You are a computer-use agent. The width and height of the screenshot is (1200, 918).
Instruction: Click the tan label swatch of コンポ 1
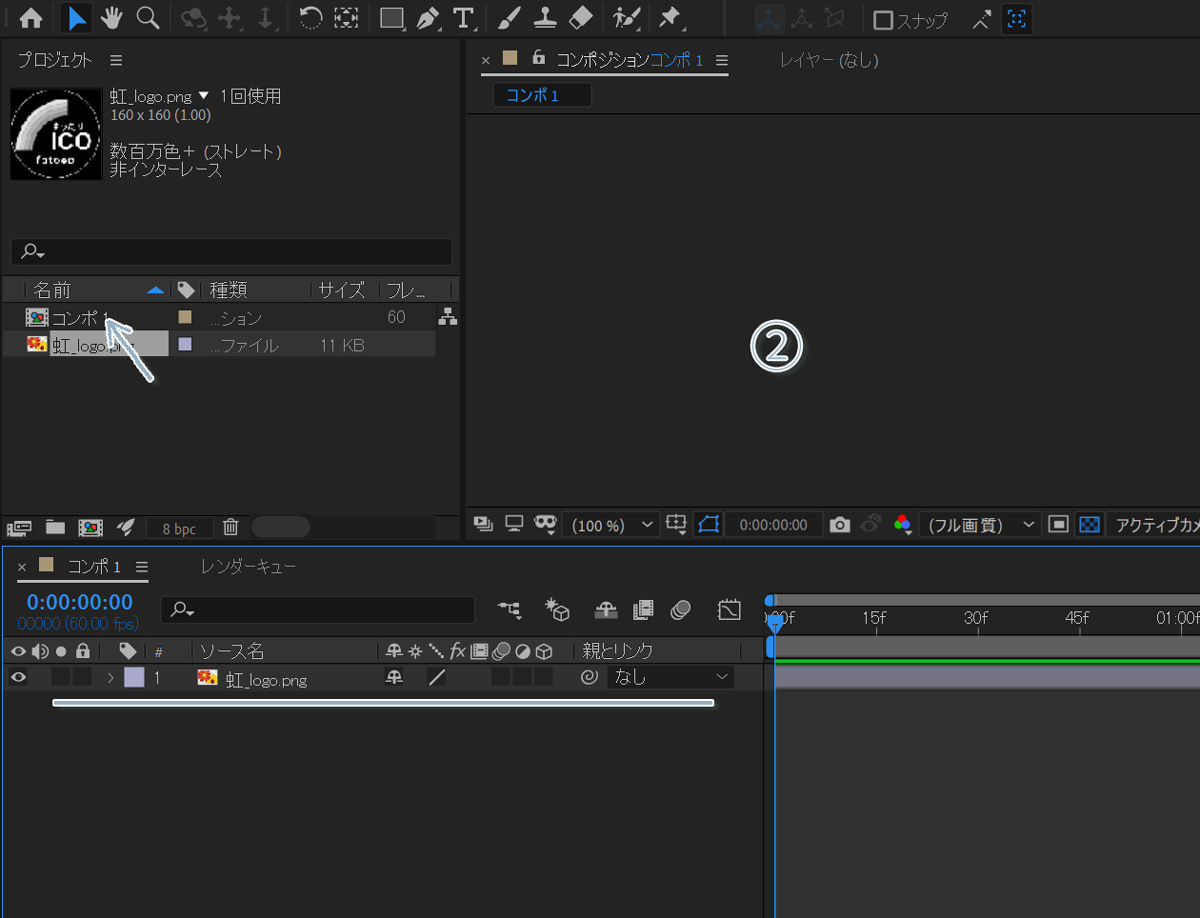(185, 317)
